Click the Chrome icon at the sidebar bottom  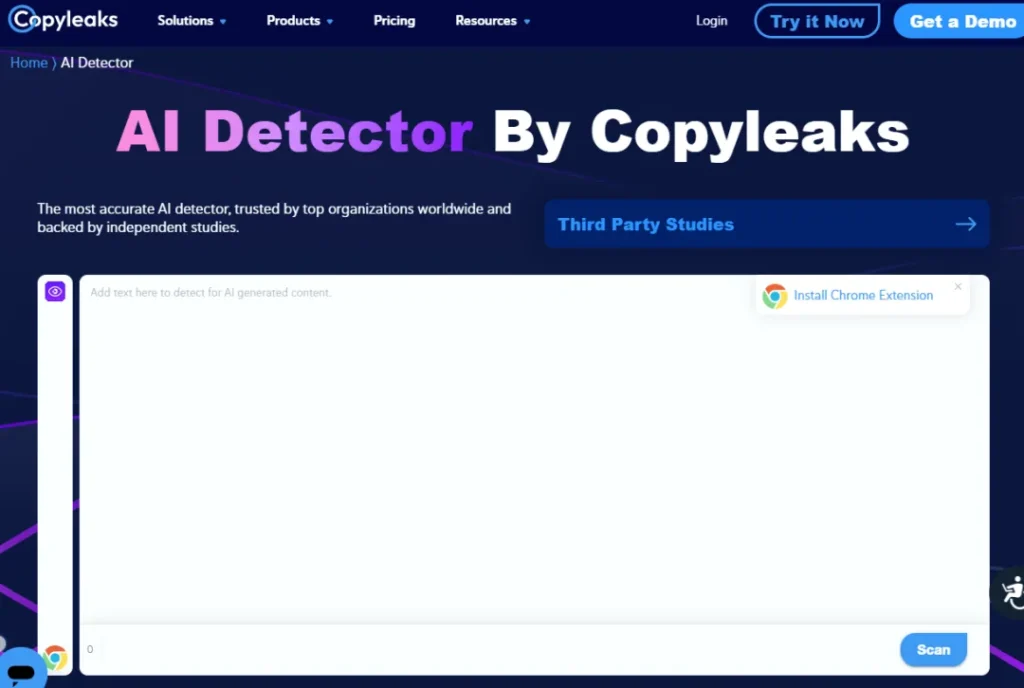(x=55, y=658)
